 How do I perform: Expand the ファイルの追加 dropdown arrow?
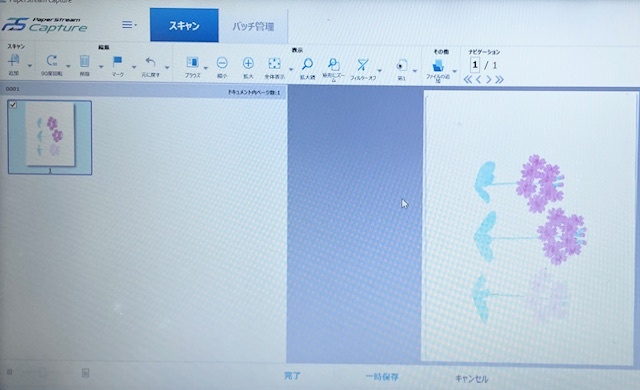click(x=454, y=71)
